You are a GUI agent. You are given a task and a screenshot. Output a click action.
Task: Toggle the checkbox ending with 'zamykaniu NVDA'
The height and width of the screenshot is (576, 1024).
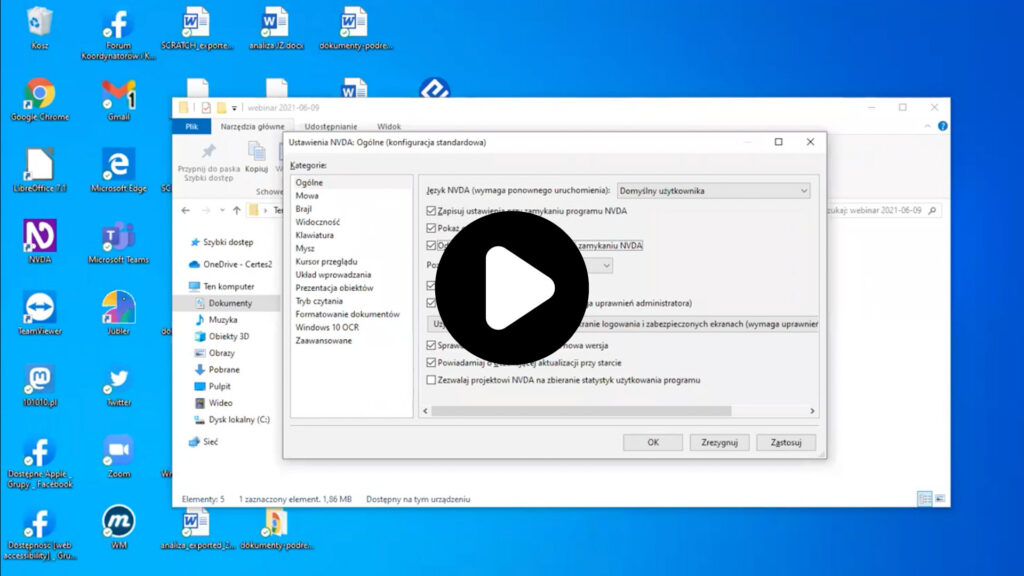click(x=431, y=246)
